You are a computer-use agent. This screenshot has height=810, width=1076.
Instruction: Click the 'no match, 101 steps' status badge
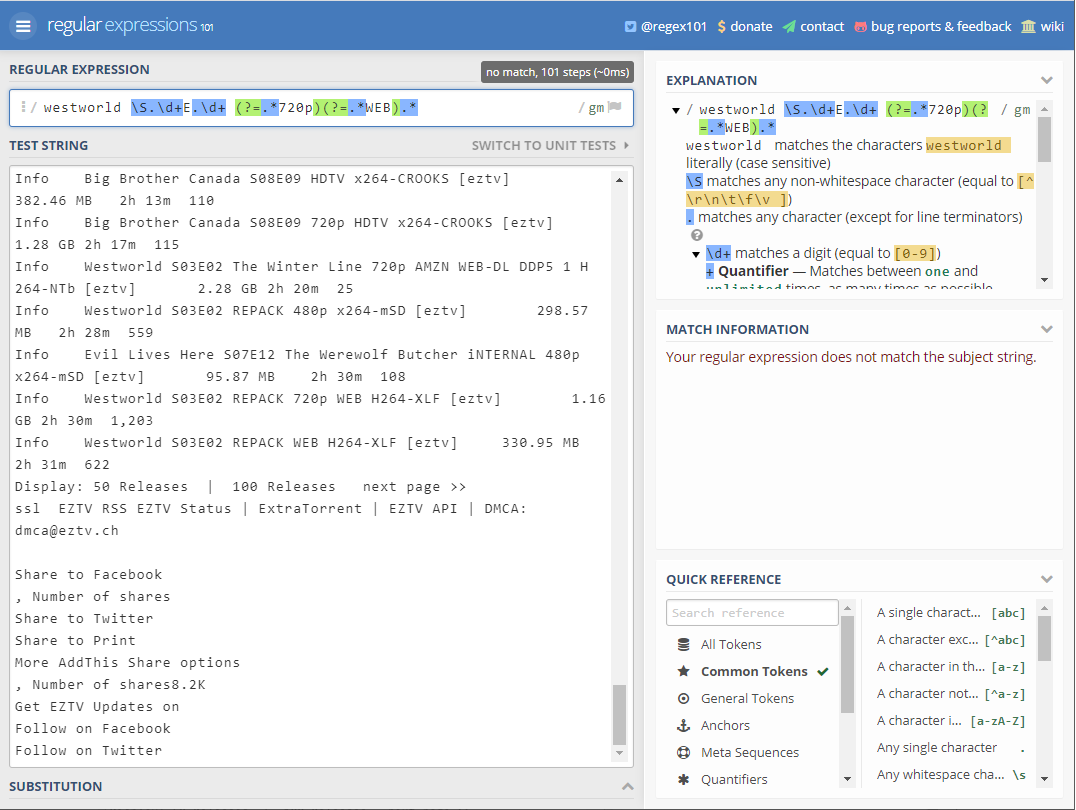pyautogui.click(x=557, y=72)
